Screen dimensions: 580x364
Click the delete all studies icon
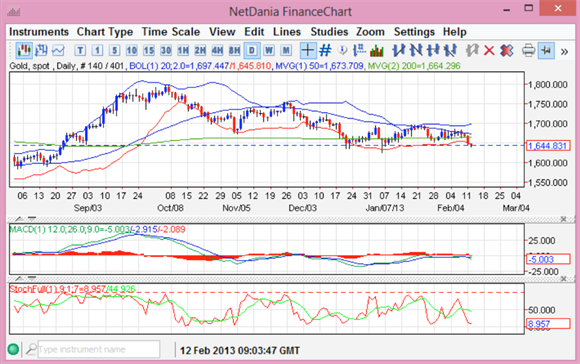point(506,50)
